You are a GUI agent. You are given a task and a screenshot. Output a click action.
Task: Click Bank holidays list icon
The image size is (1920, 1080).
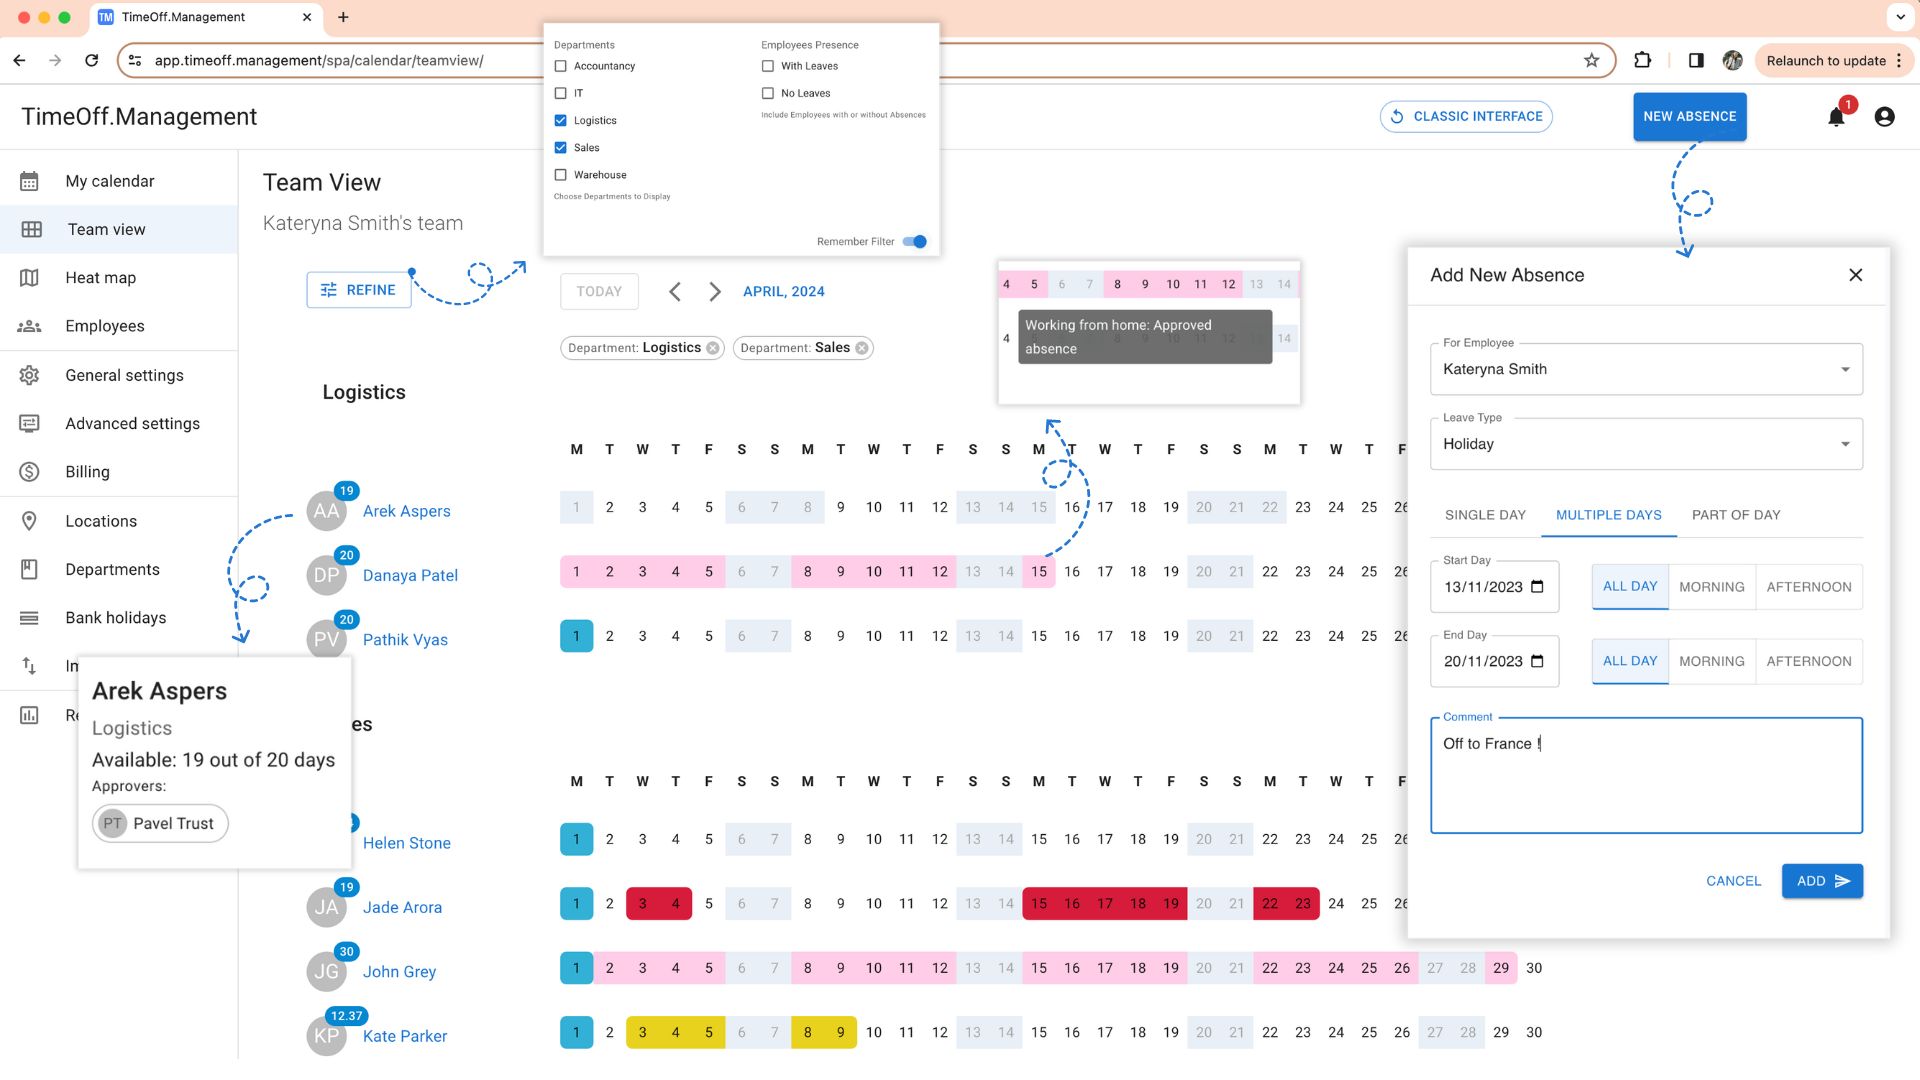click(x=30, y=618)
